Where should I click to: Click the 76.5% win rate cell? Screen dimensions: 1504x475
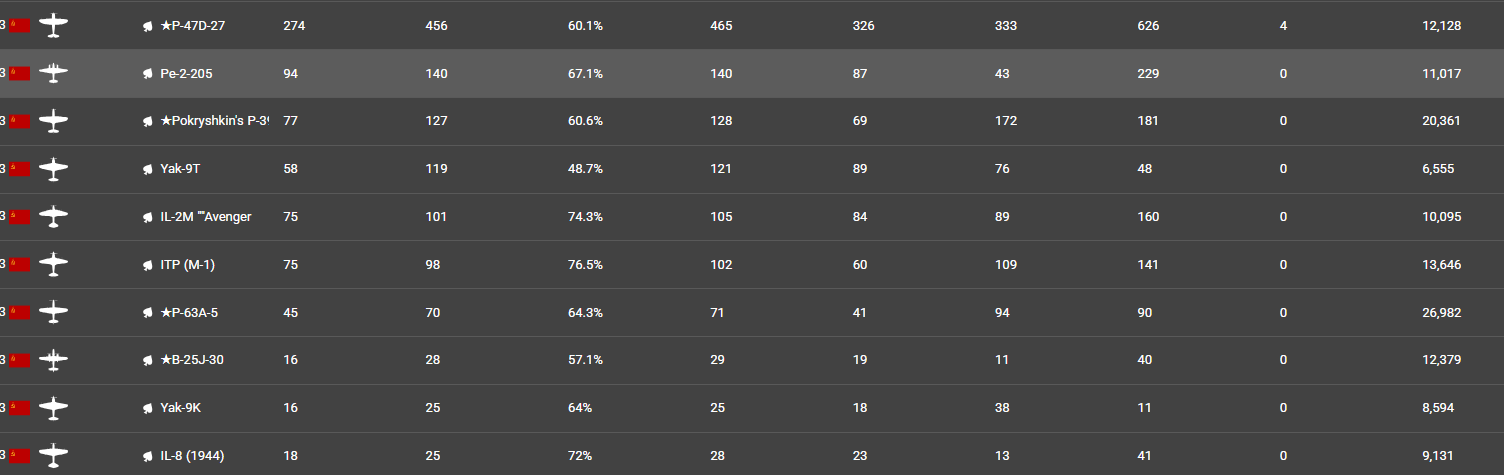pos(585,265)
